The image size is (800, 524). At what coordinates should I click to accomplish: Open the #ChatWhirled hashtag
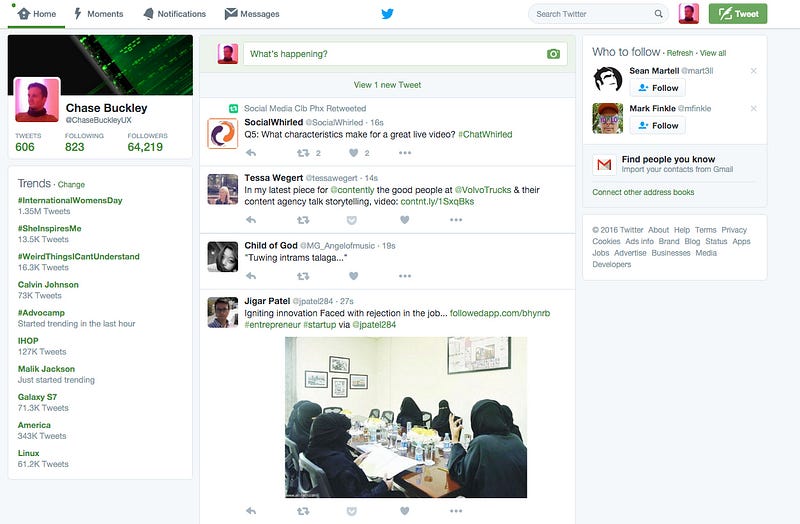tap(485, 135)
